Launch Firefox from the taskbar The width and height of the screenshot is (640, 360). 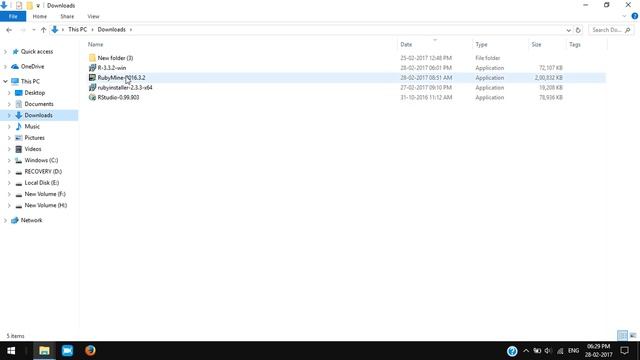(x=90, y=351)
